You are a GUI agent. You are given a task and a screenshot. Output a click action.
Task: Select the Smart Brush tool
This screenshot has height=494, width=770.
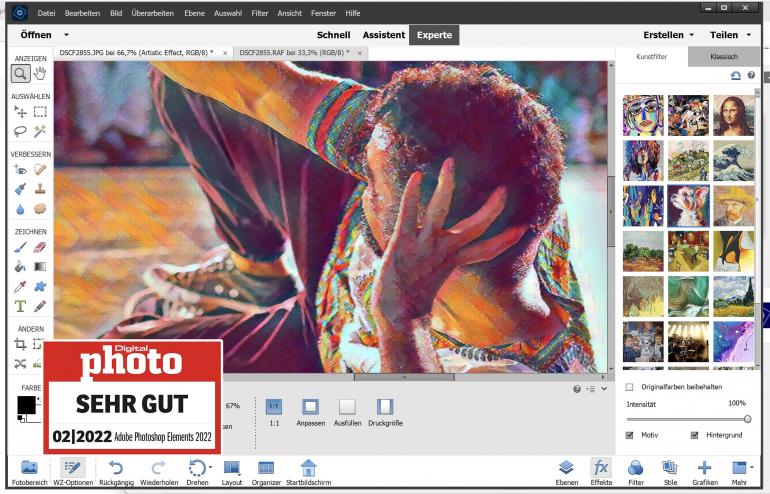pyautogui.click(x=20, y=189)
